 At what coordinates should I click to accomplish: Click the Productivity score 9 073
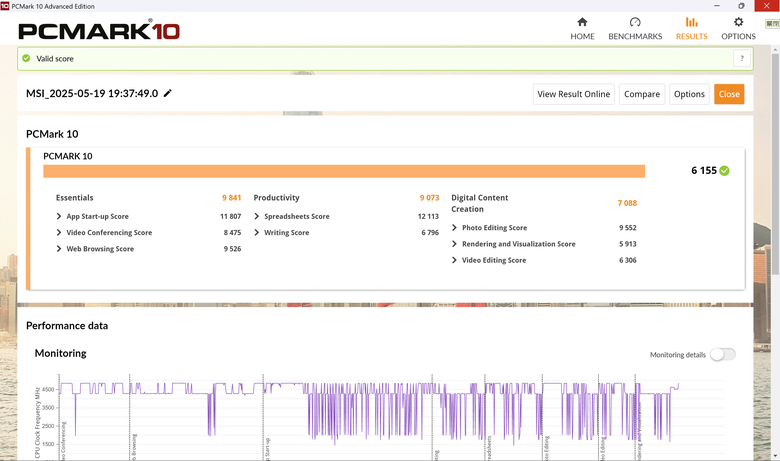[429, 197]
